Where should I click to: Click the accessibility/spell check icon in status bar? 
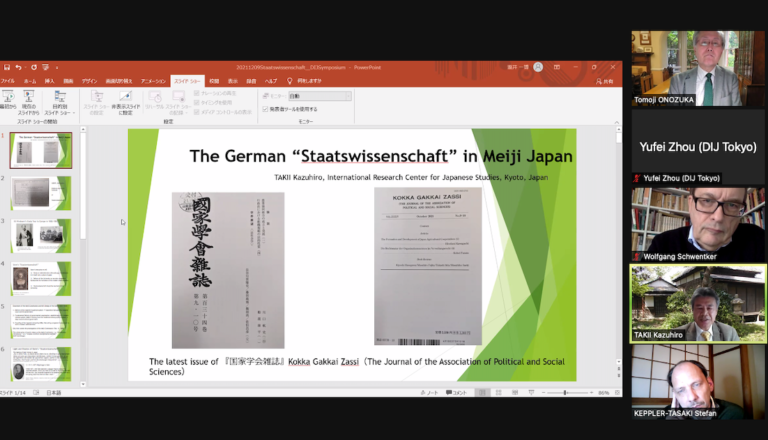click(36, 392)
